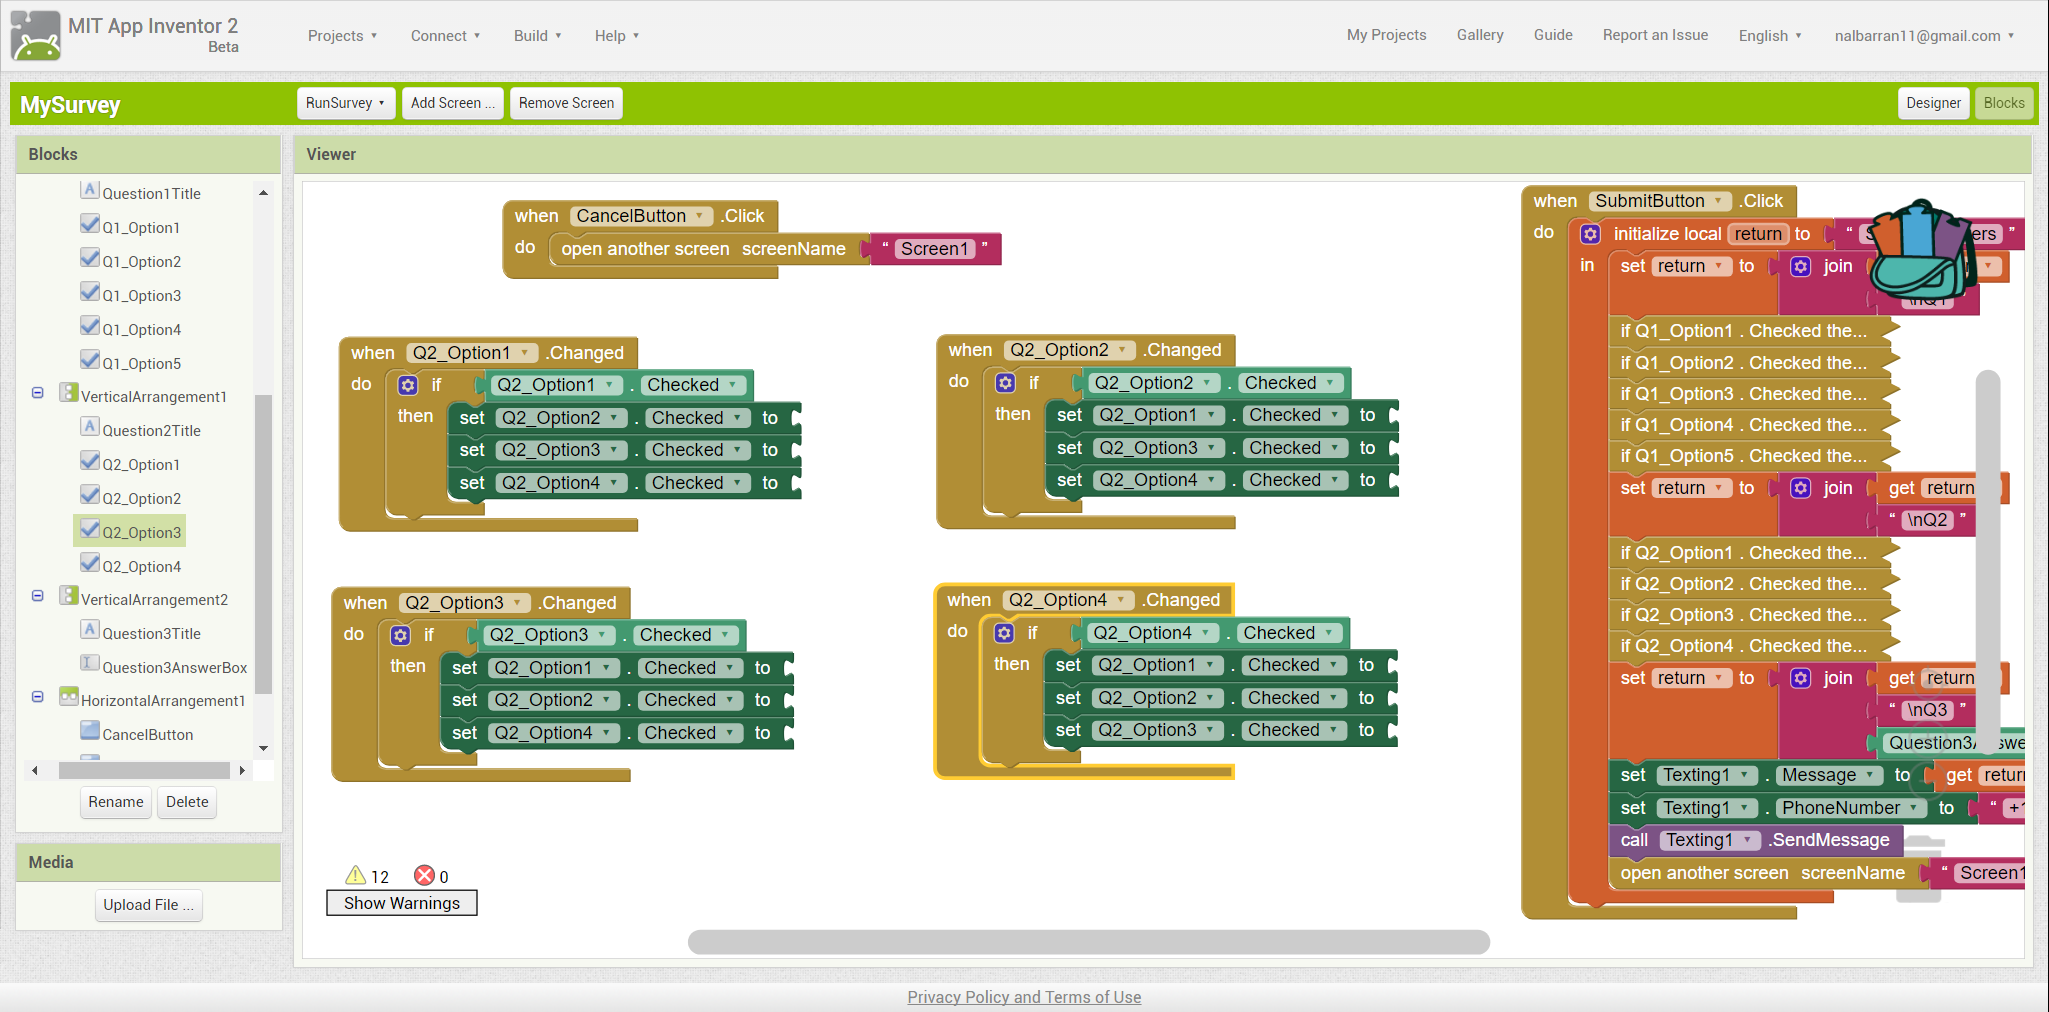Click Upload File button
2049x1012 pixels.
(x=149, y=905)
